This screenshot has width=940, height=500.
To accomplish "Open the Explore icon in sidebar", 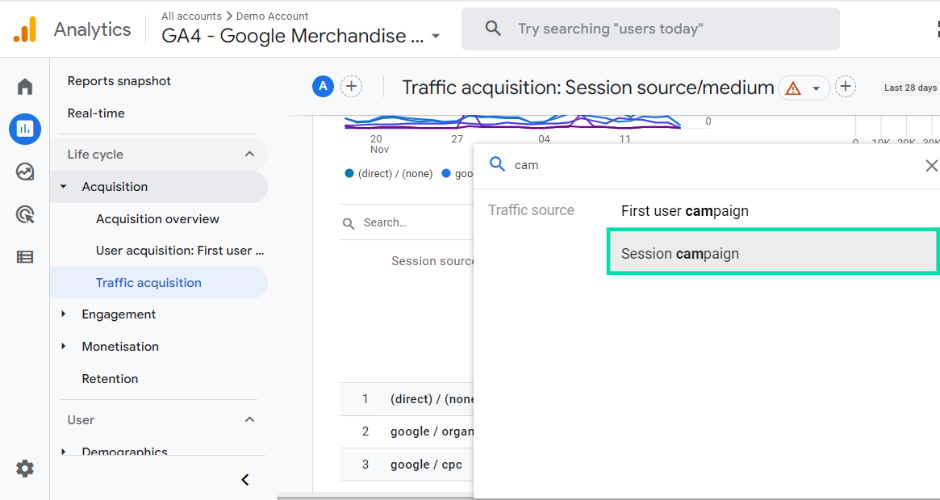I will (25, 172).
